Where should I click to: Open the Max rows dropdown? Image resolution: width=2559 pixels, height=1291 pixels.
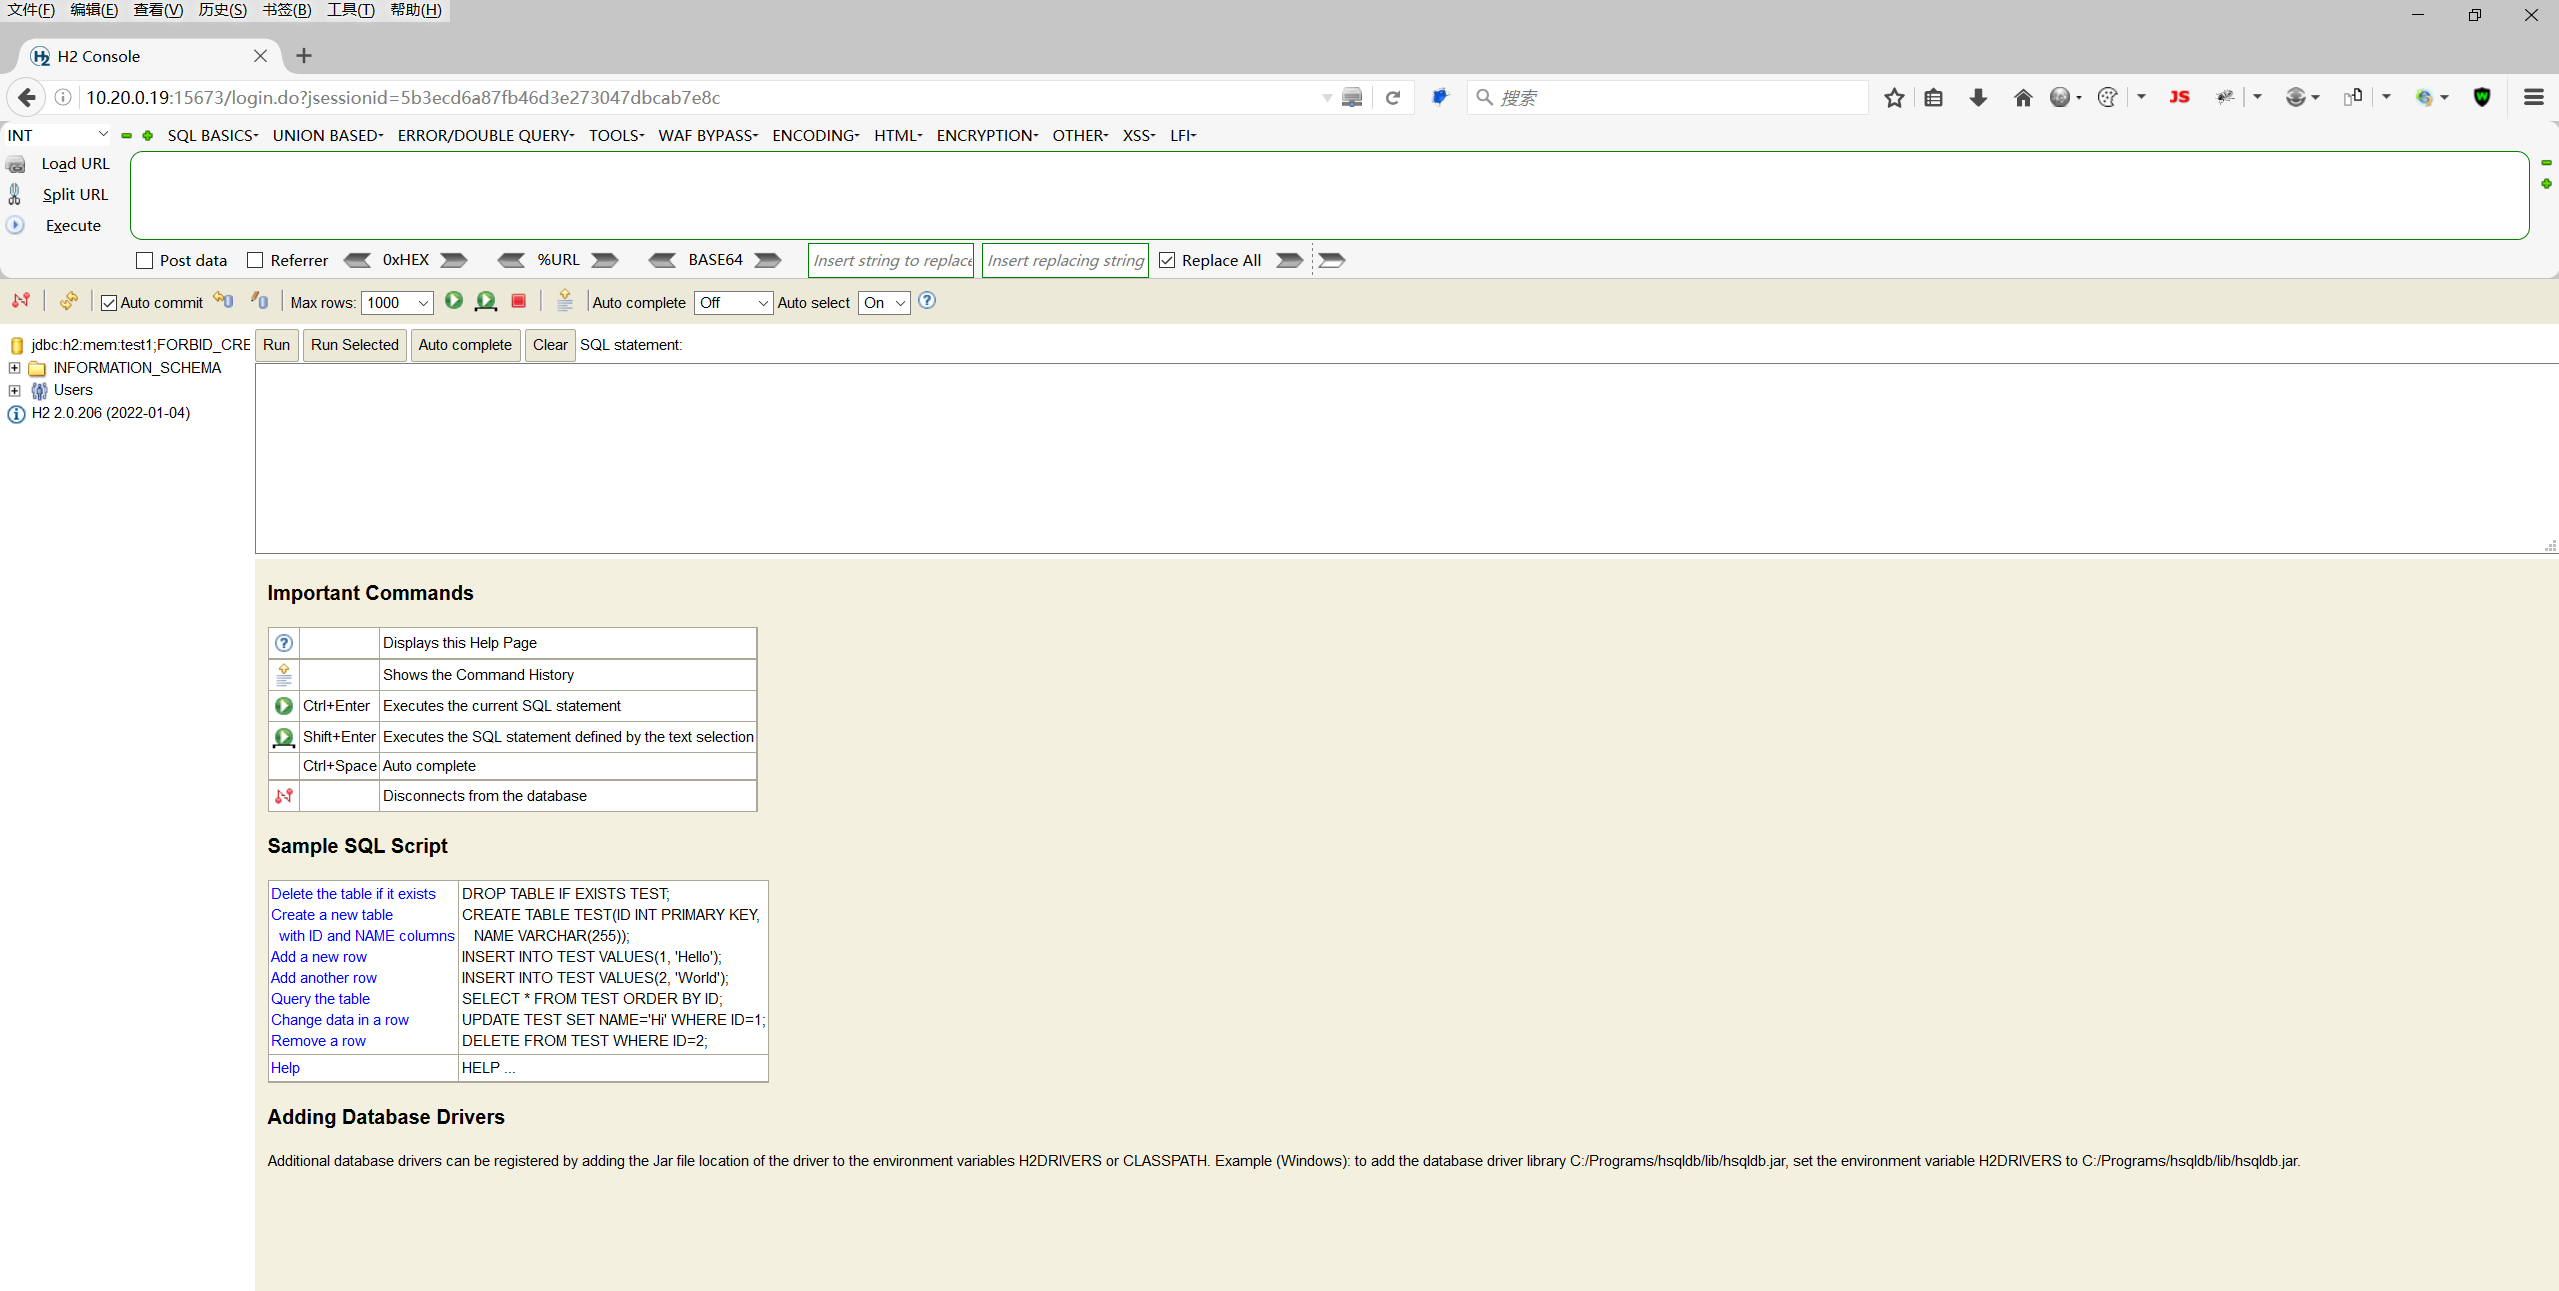pos(398,303)
